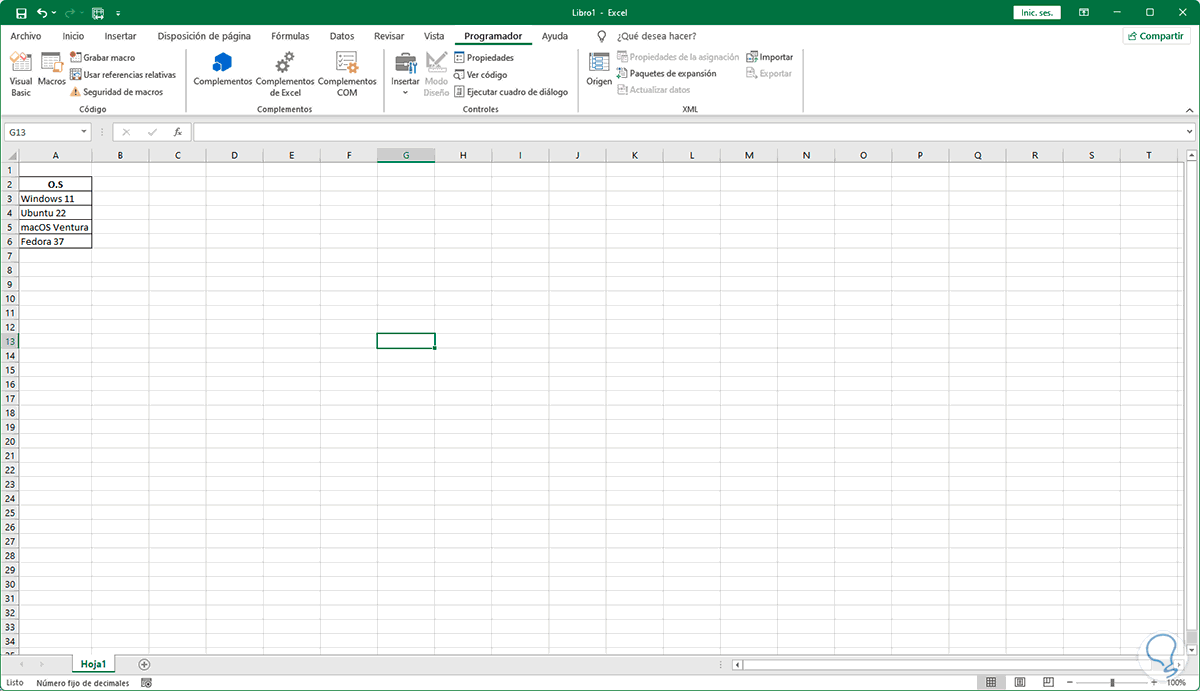1200x691 pixels.
Task: Customize the Quick Access Toolbar dropdown
Action: tap(118, 13)
